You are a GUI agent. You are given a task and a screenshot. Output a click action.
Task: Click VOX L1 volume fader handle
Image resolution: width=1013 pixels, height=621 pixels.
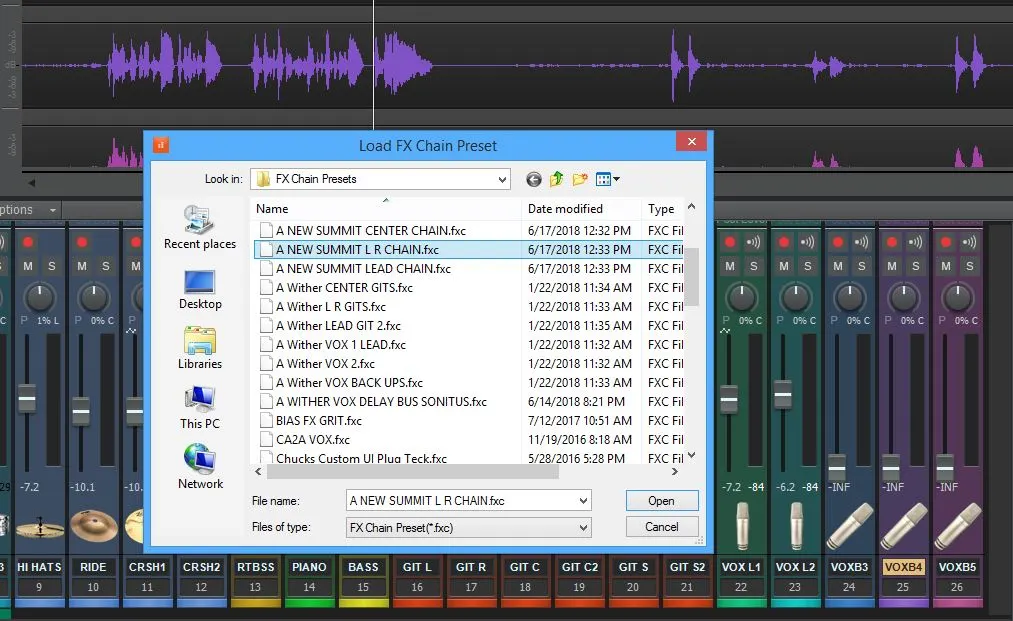[x=729, y=398]
